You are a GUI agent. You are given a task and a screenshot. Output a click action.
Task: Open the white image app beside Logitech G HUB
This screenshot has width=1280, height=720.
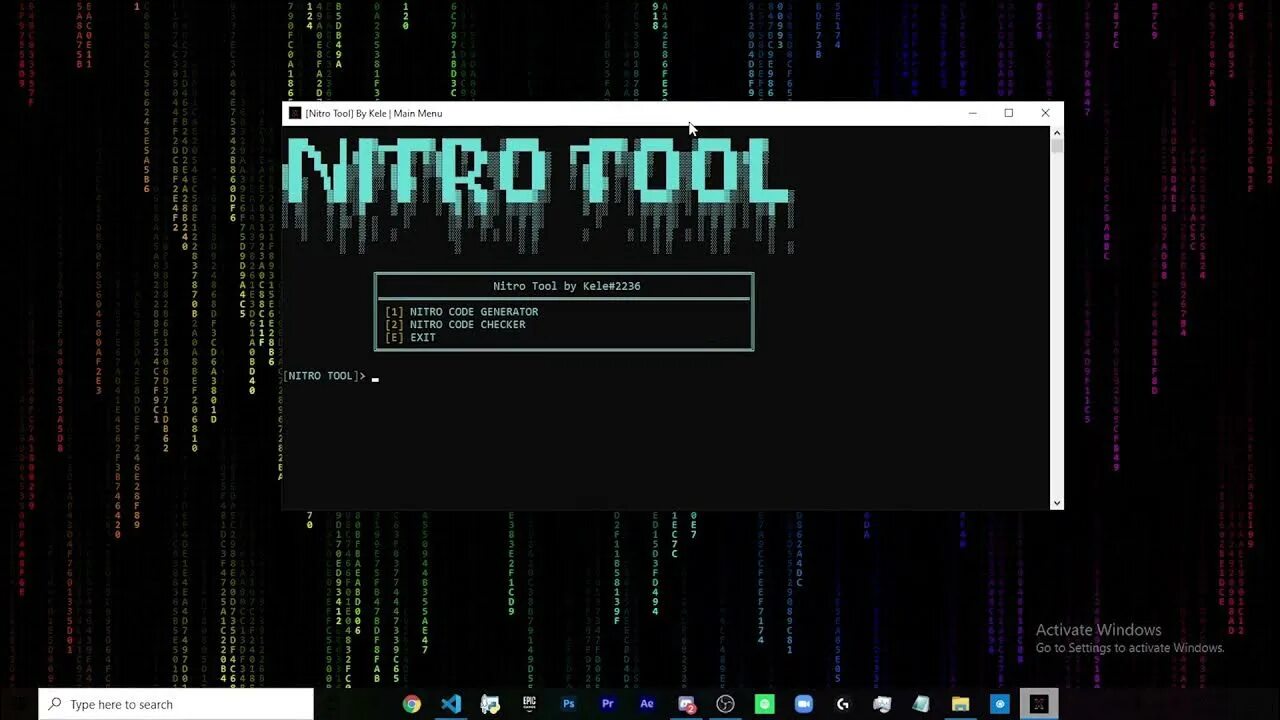click(x=882, y=704)
